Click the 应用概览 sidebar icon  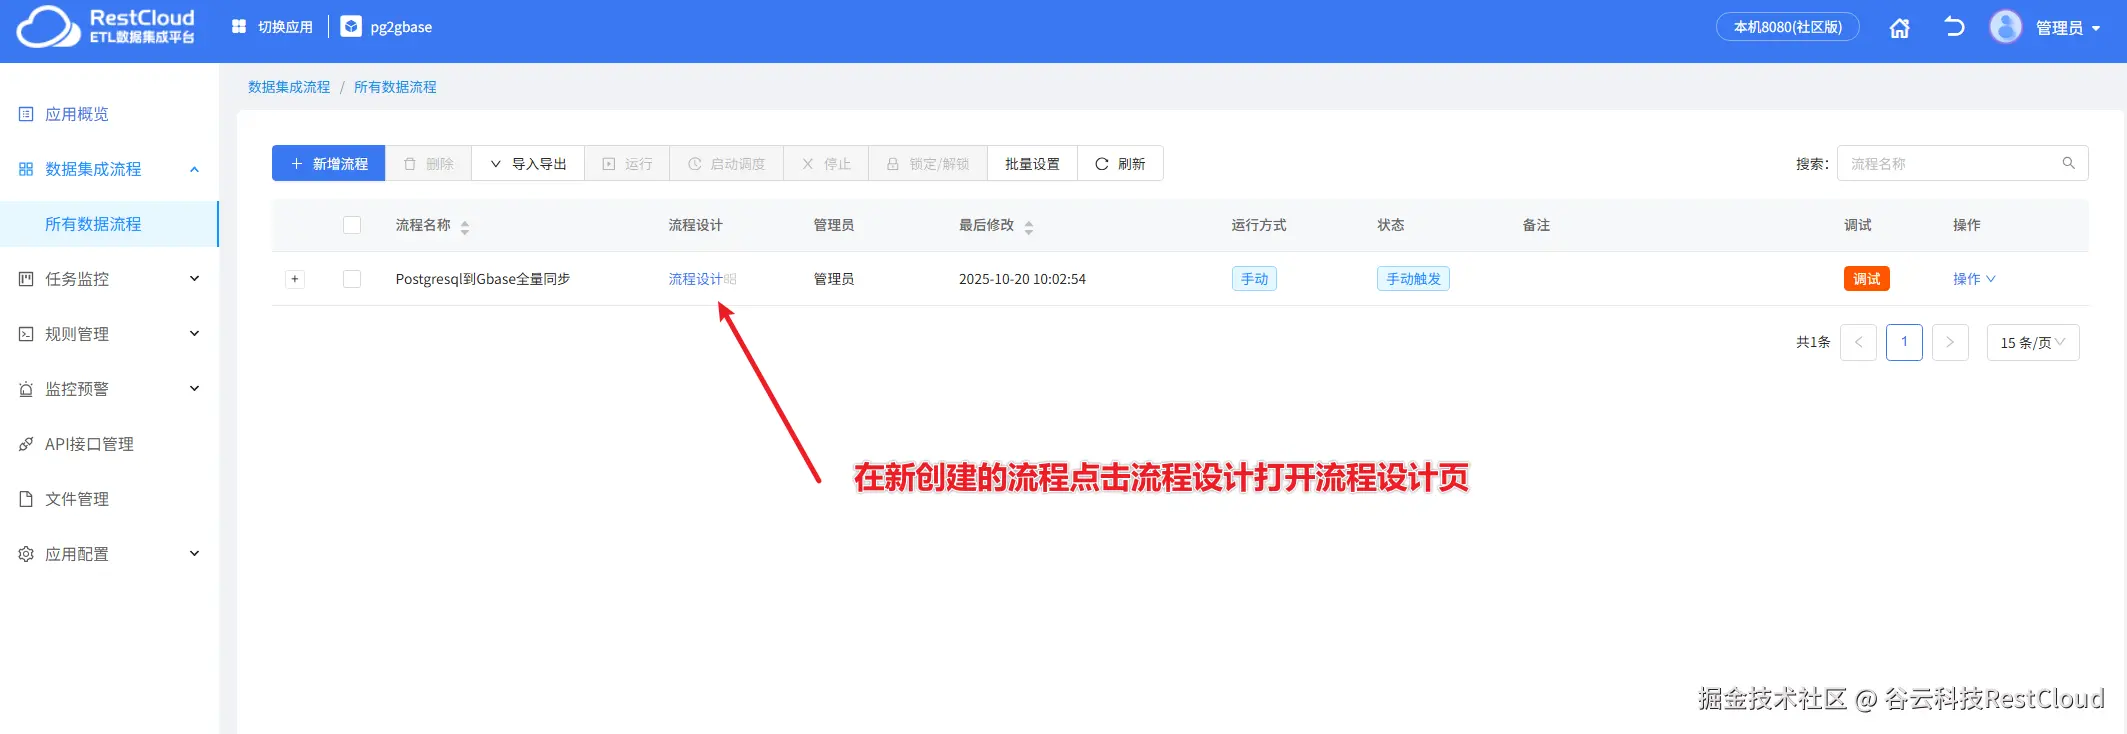(26, 114)
